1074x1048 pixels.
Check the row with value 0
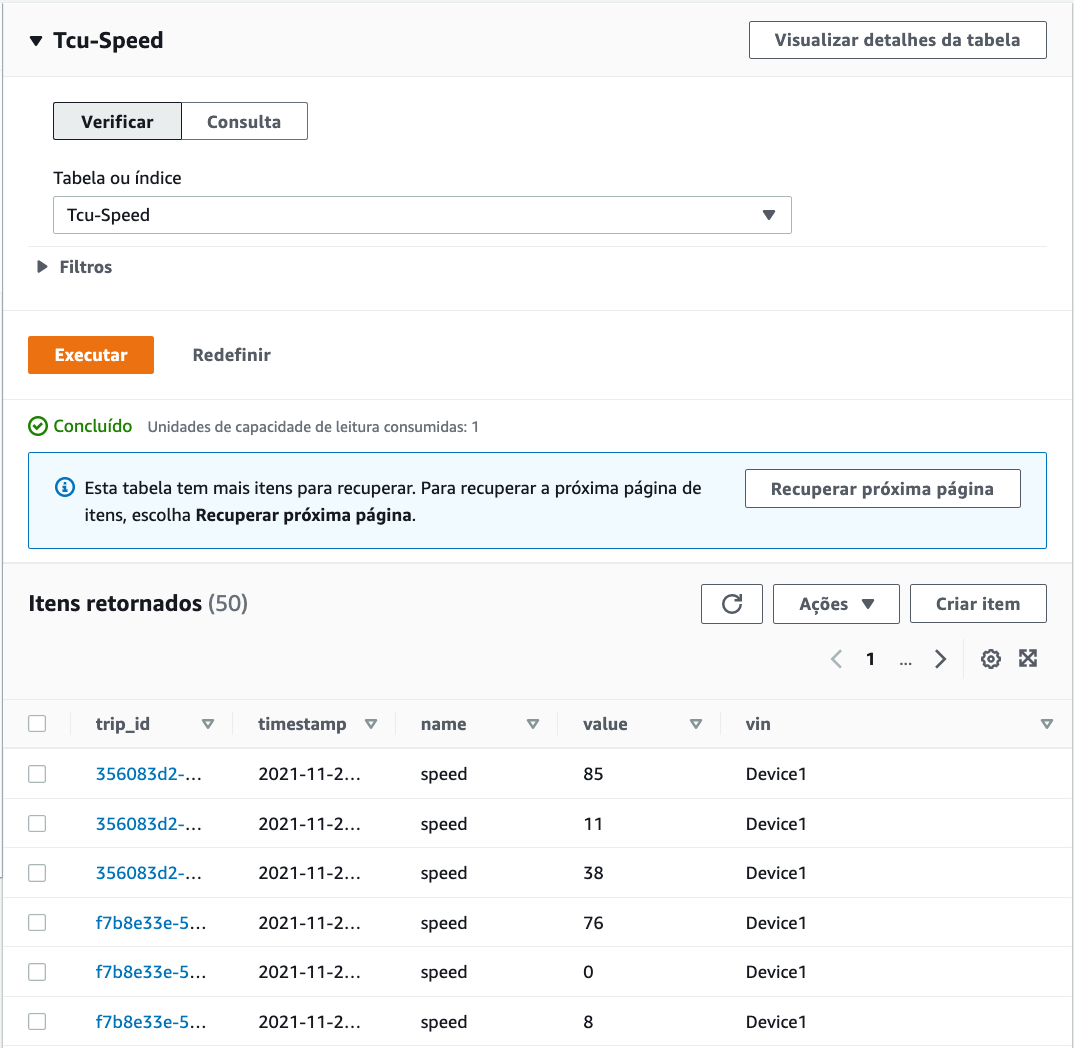[x=37, y=972]
